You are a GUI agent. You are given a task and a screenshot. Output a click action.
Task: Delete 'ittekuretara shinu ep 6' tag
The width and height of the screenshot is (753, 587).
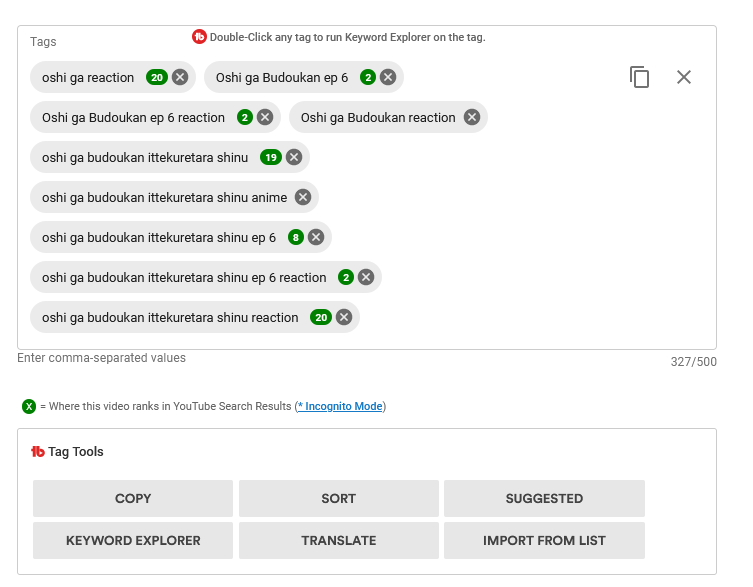[x=316, y=237]
